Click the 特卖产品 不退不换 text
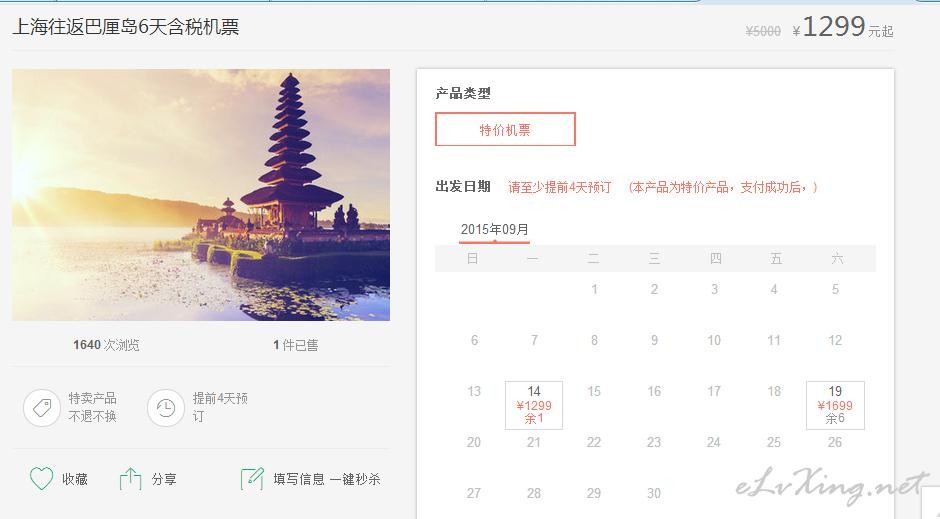This screenshot has height=519, width=940. [92, 407]
